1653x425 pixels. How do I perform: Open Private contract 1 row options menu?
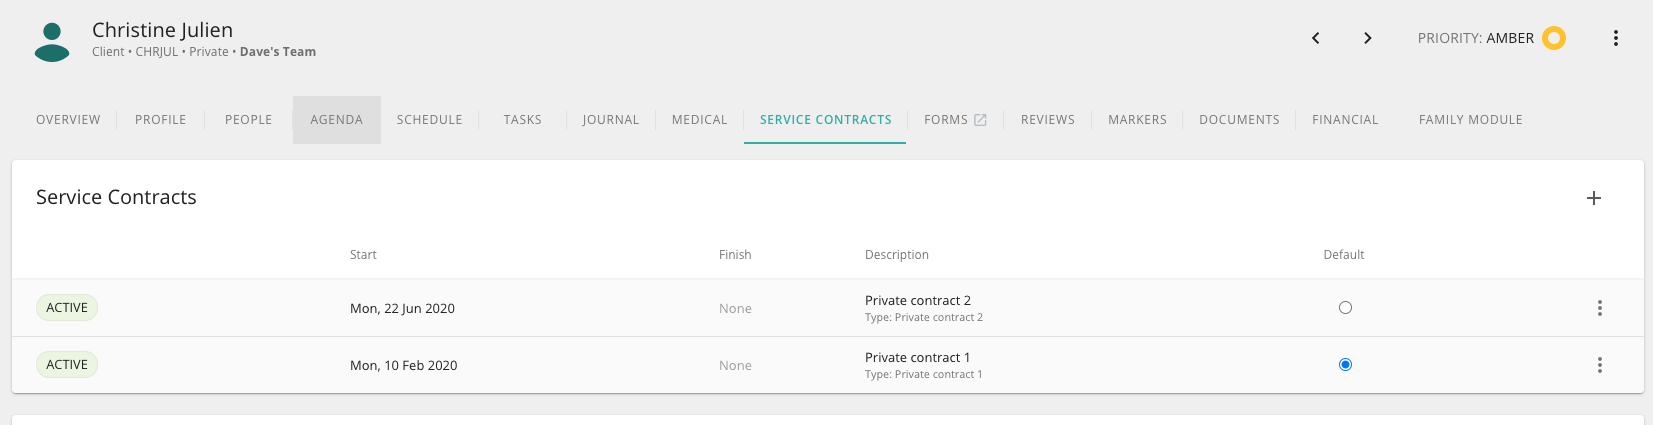tap(1600, 365)
